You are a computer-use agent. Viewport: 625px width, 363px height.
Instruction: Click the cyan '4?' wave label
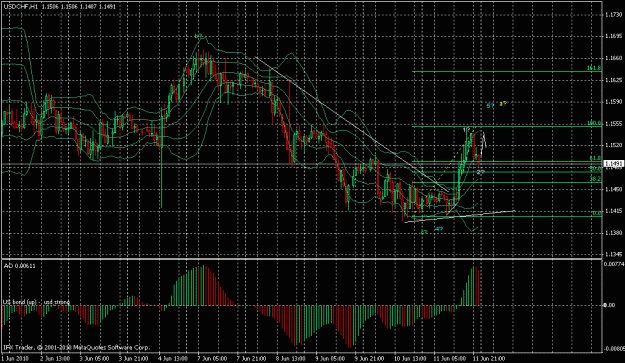click(x=438, y=229)
